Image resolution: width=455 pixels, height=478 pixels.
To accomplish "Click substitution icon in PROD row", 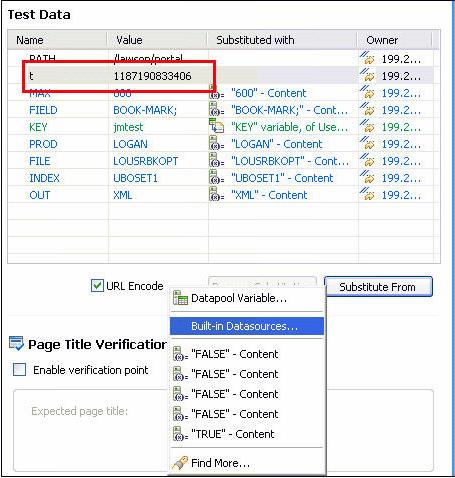I will pos(217,144).
